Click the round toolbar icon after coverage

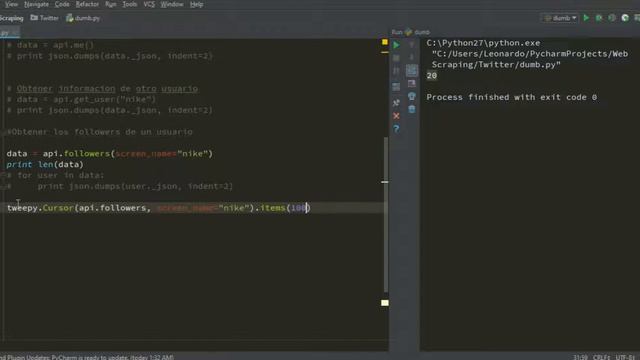625,18
